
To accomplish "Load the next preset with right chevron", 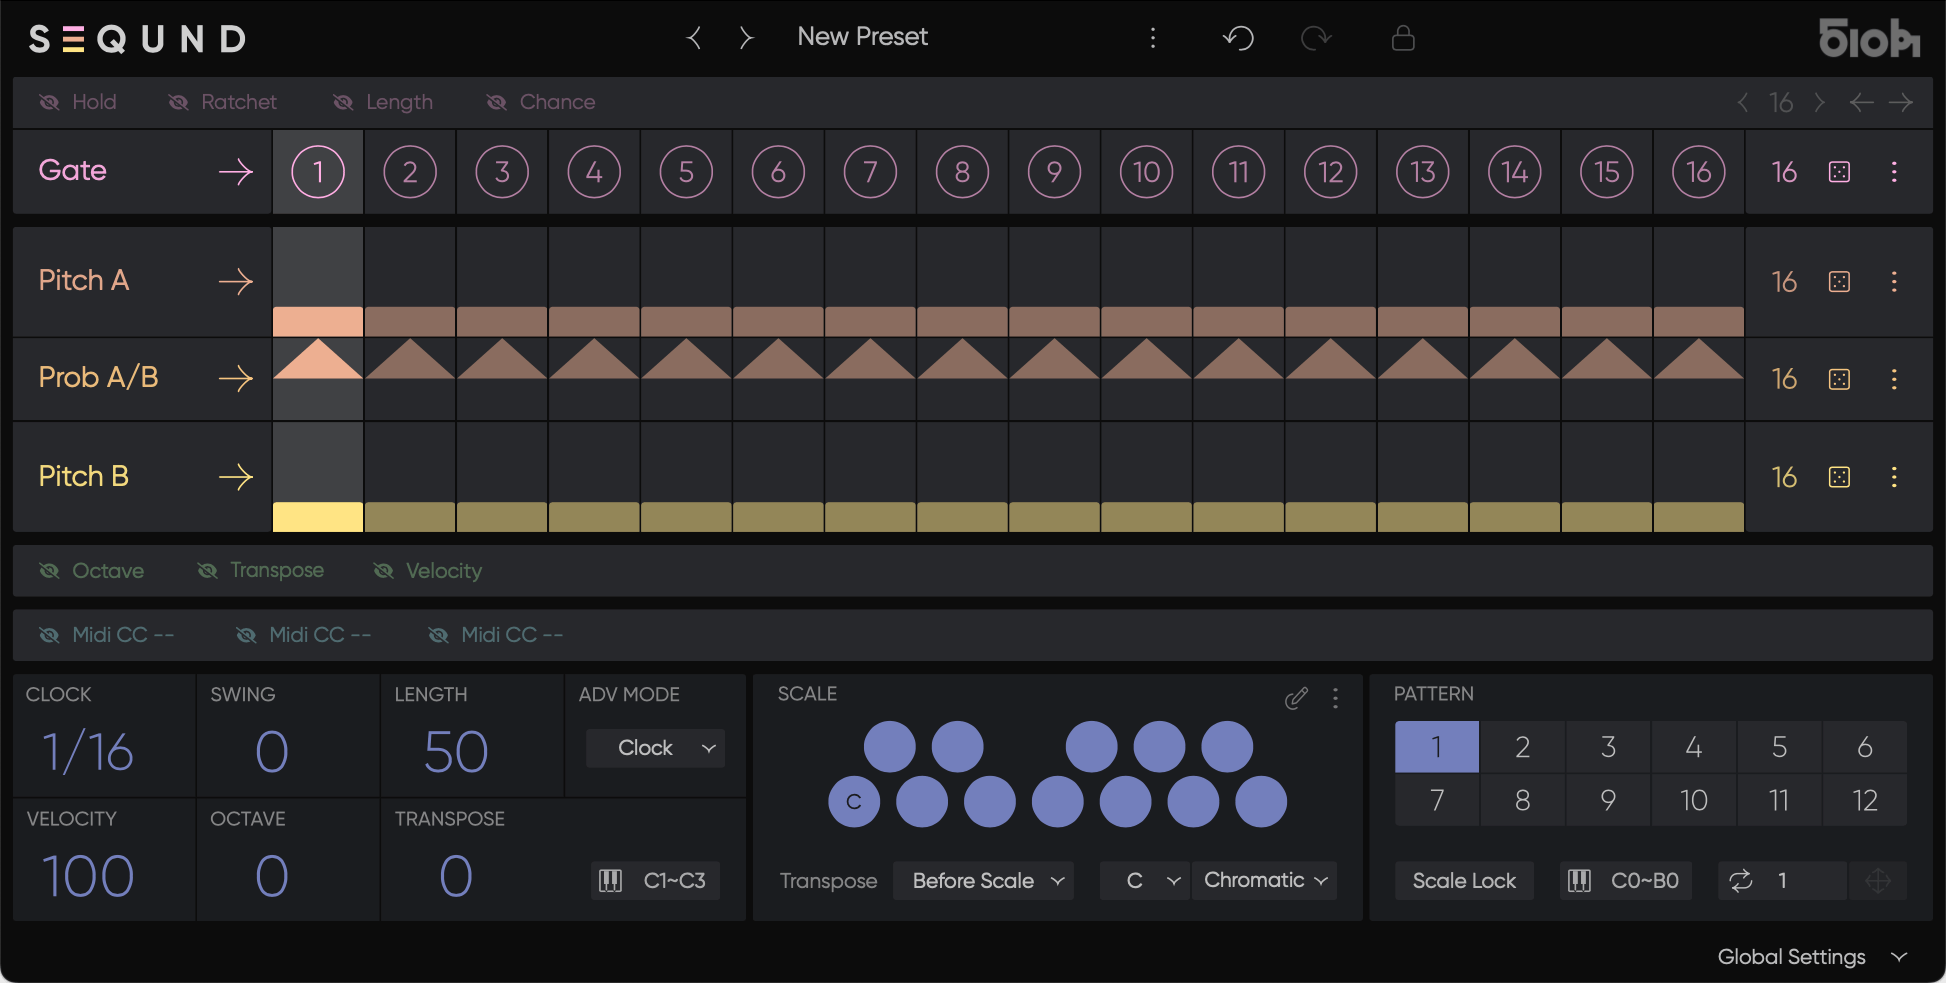I will tap(745, 38).
